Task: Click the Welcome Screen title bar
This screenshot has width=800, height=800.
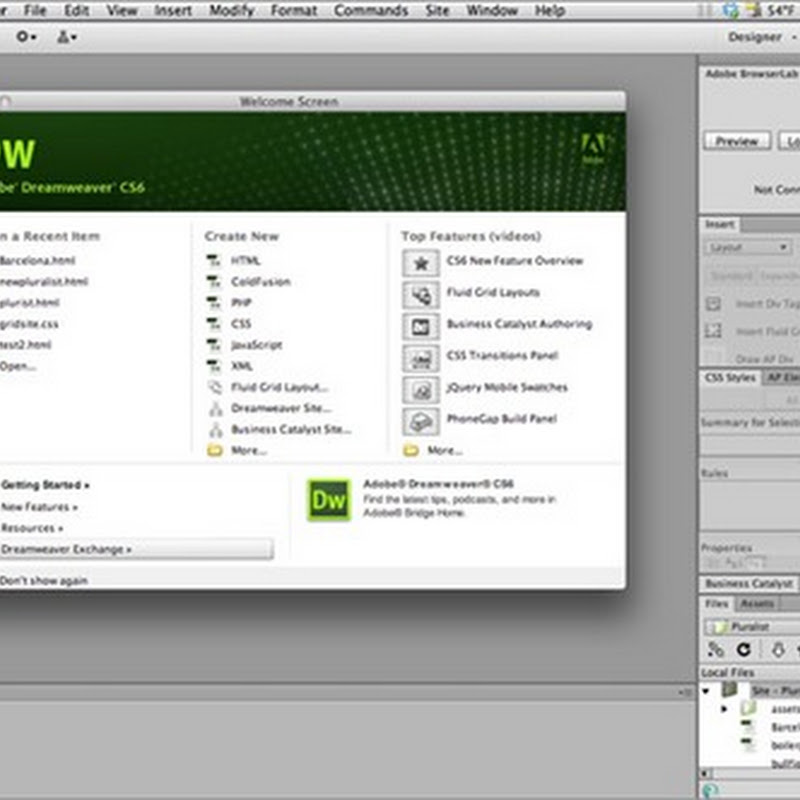Action: [313, 102]
